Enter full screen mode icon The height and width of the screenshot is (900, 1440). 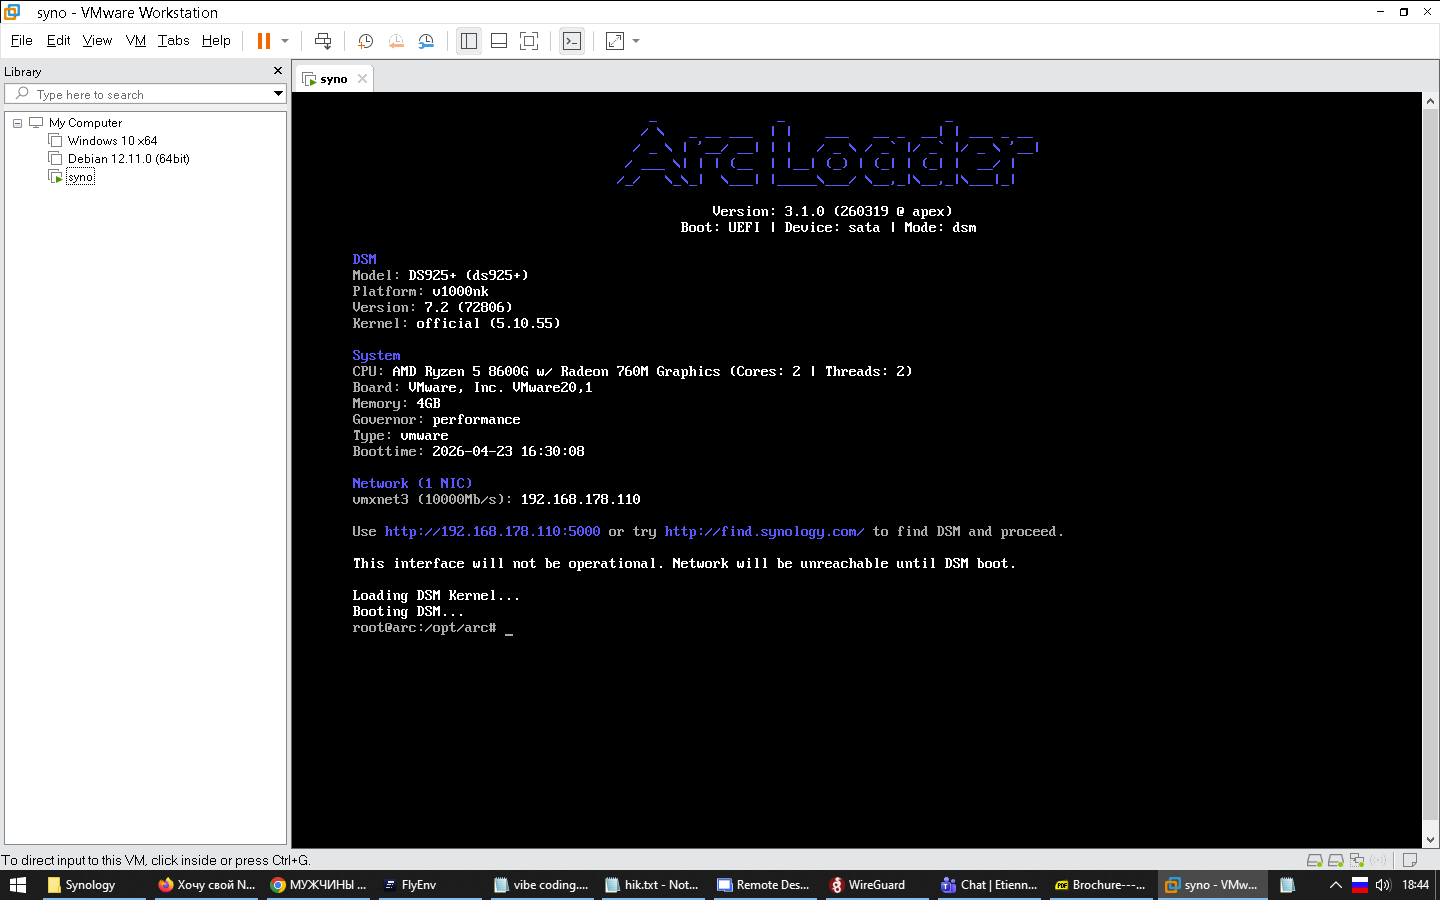tap(529, 41)
